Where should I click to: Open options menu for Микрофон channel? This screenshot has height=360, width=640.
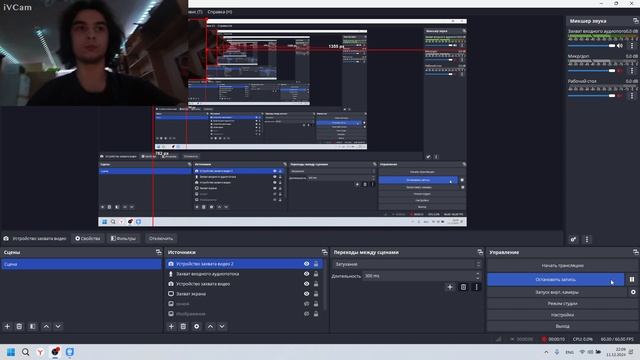(632, 71)
